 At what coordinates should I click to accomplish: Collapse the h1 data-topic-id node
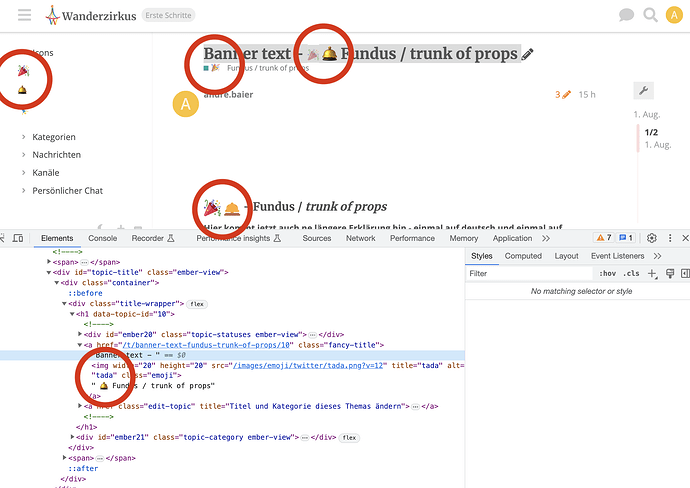pyautogui.click(x=72, y=314)
